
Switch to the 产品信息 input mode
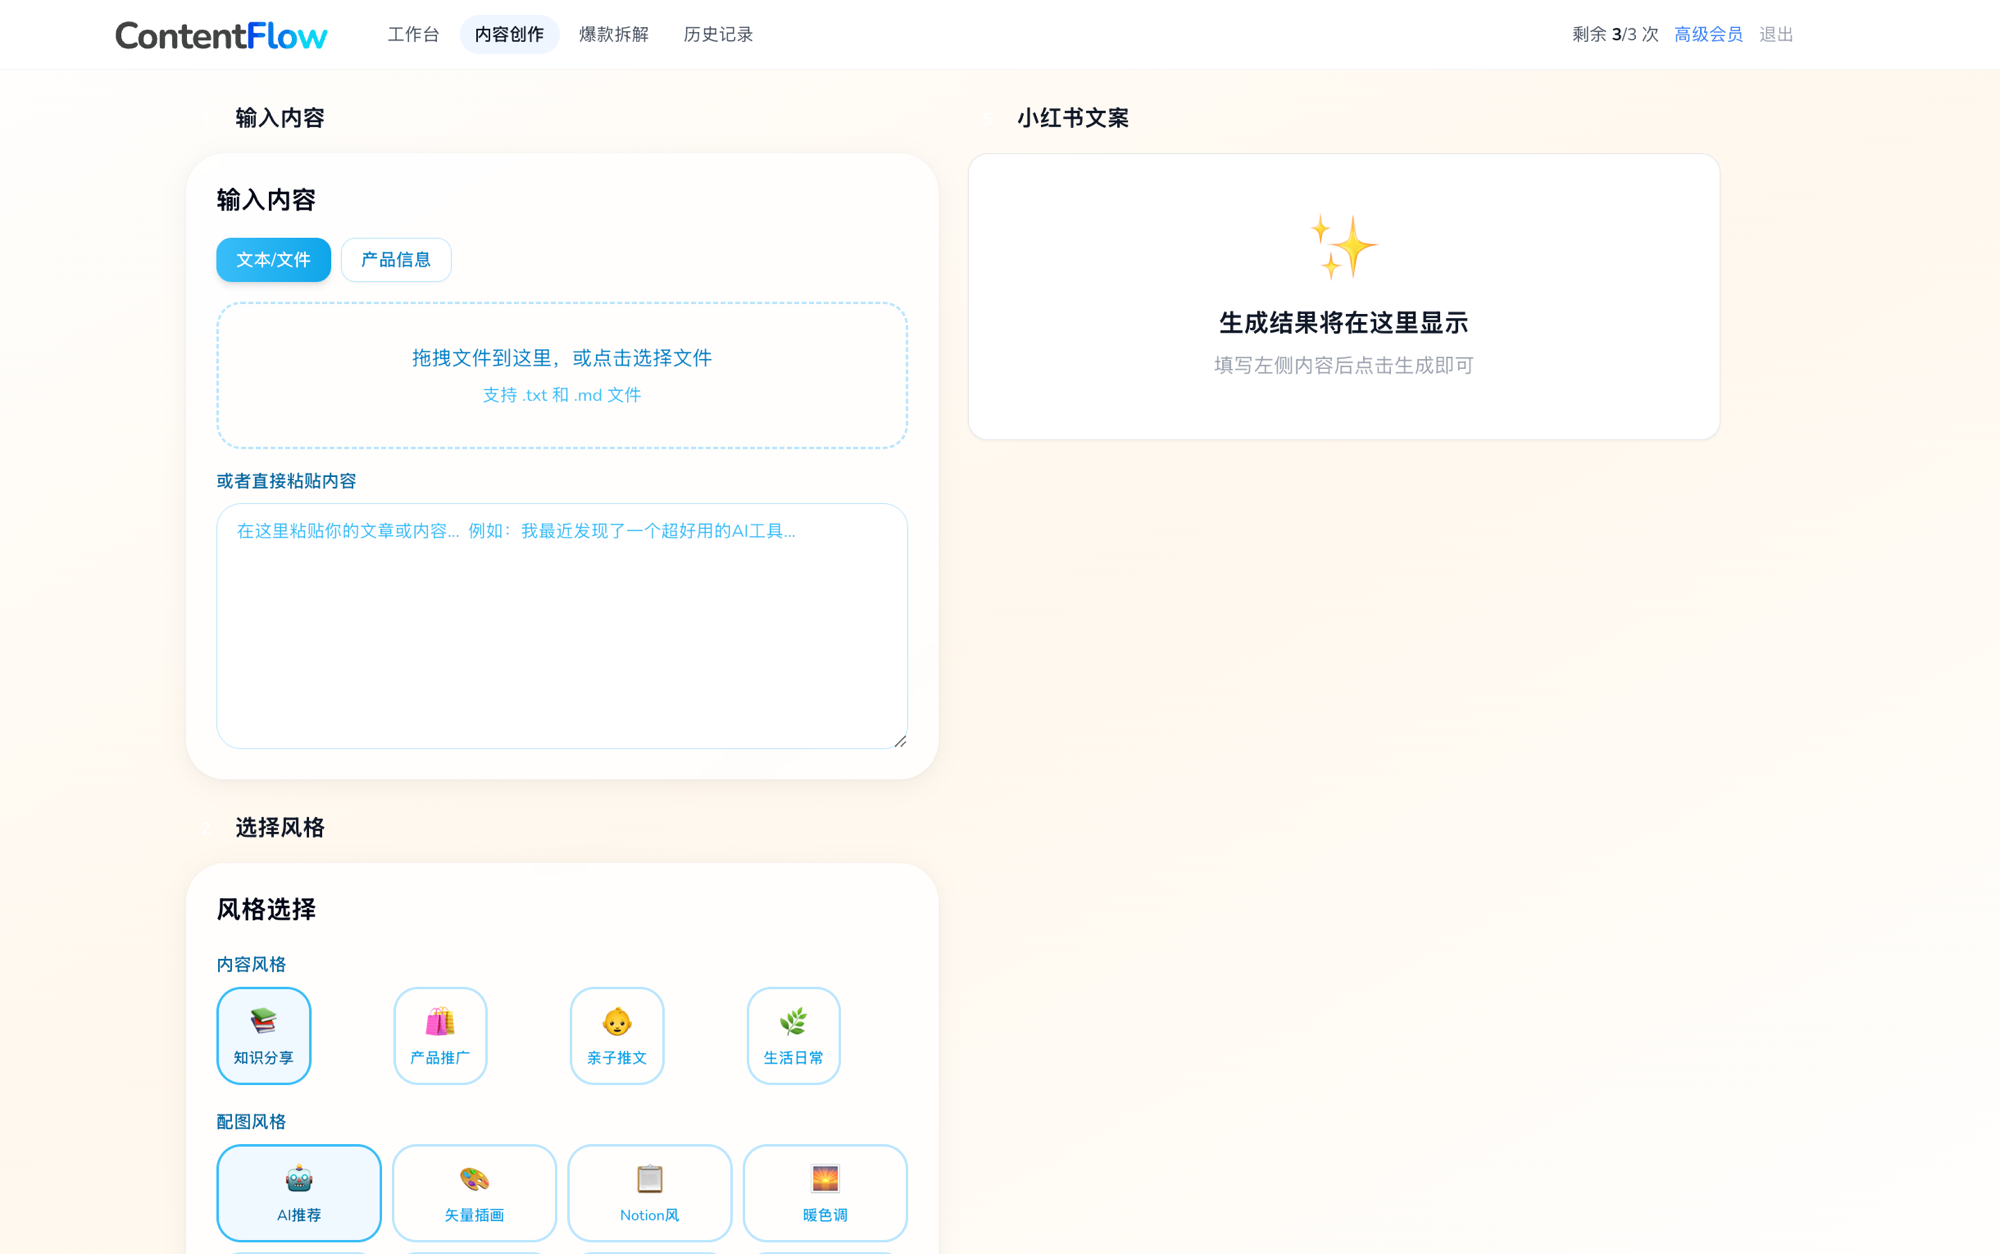coord(396,259)
